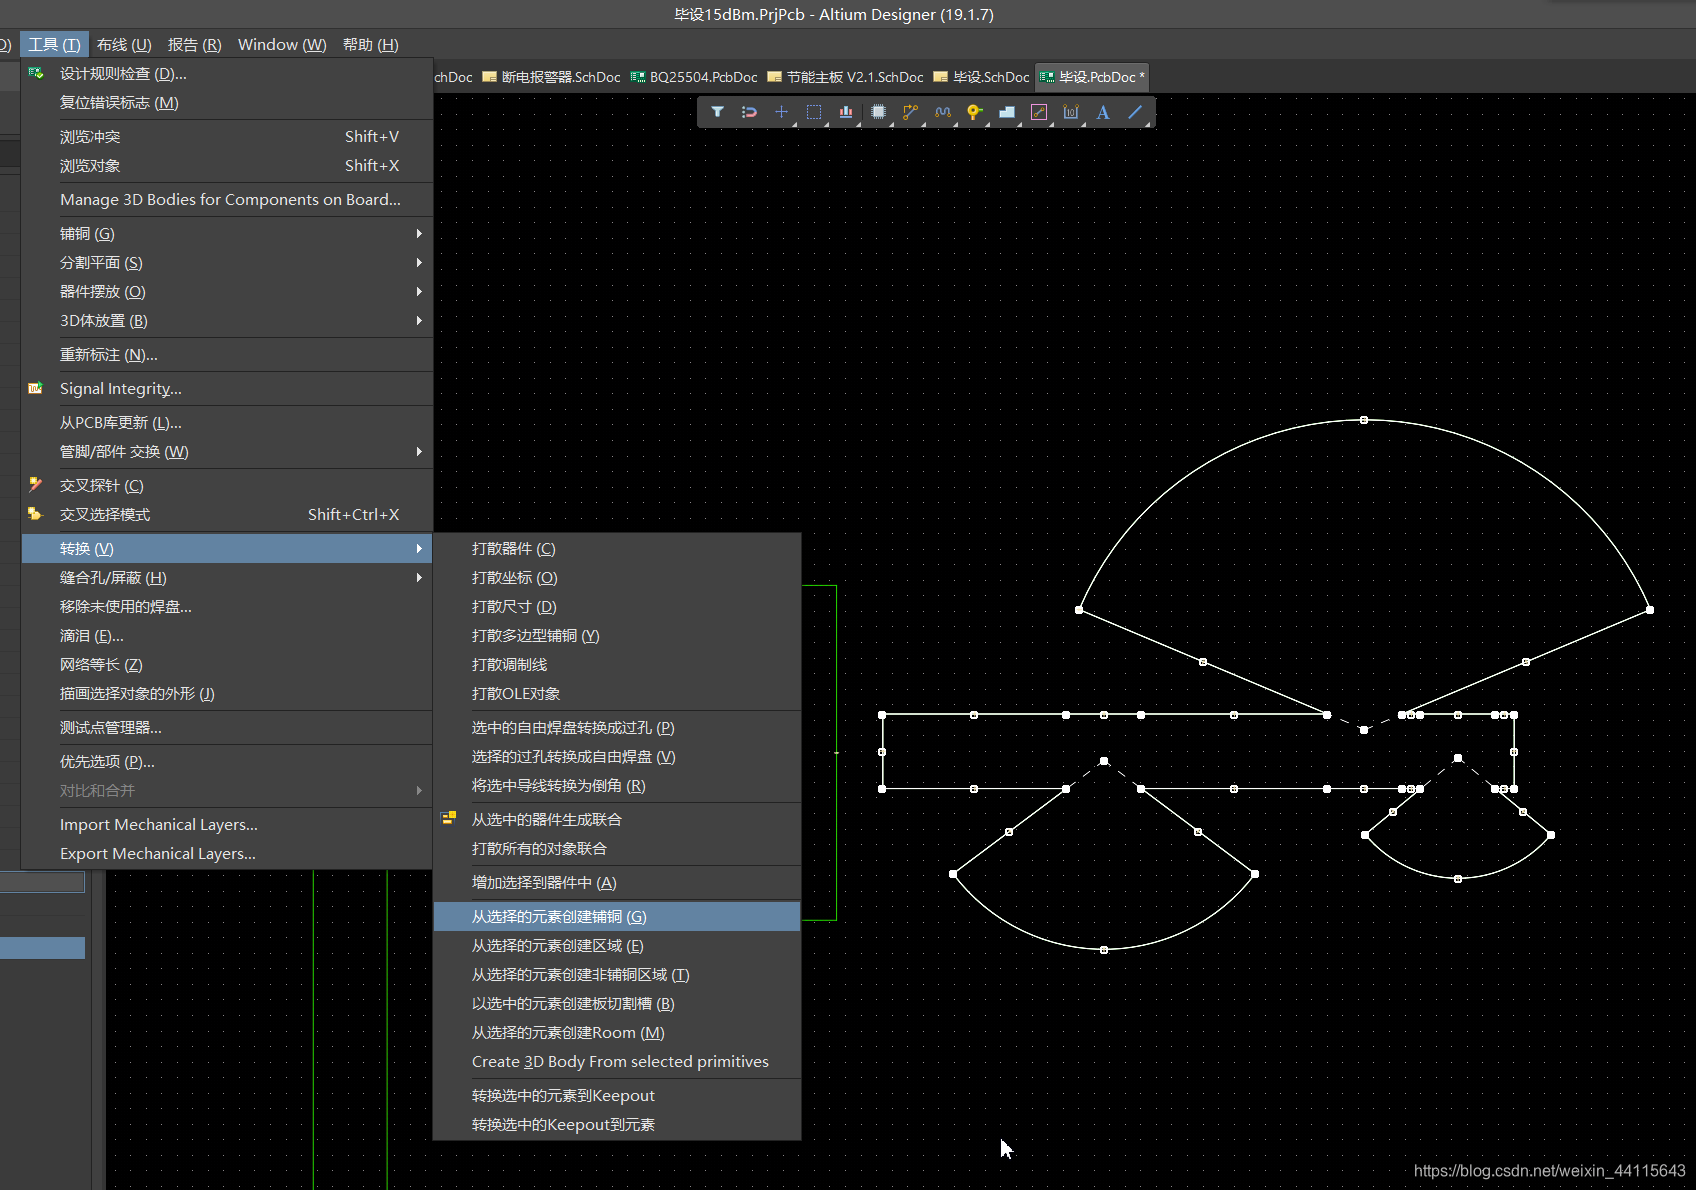Choose 移除未使用的焊盘... entry
1696x1190 pixels.
[x=227, y=606]
